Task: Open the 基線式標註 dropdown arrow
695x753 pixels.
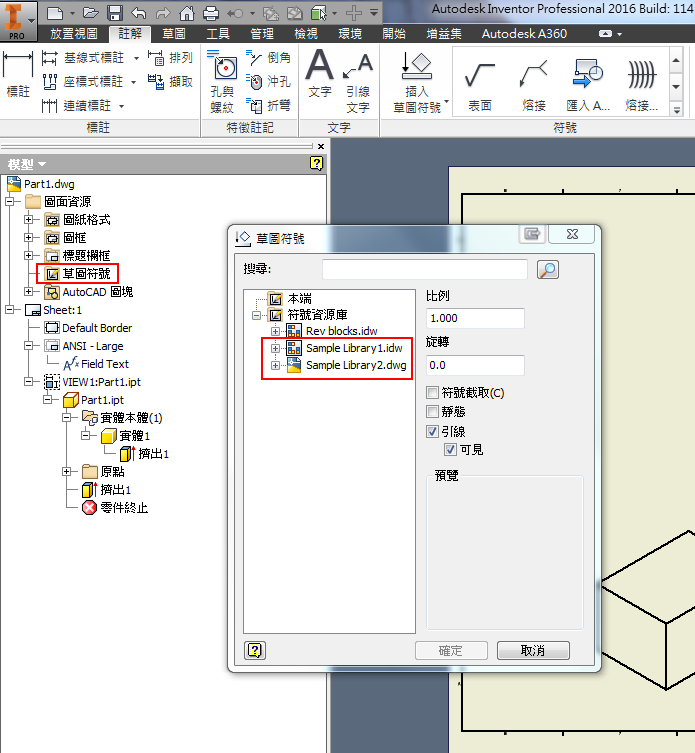Action: click(x=136, y=59)
